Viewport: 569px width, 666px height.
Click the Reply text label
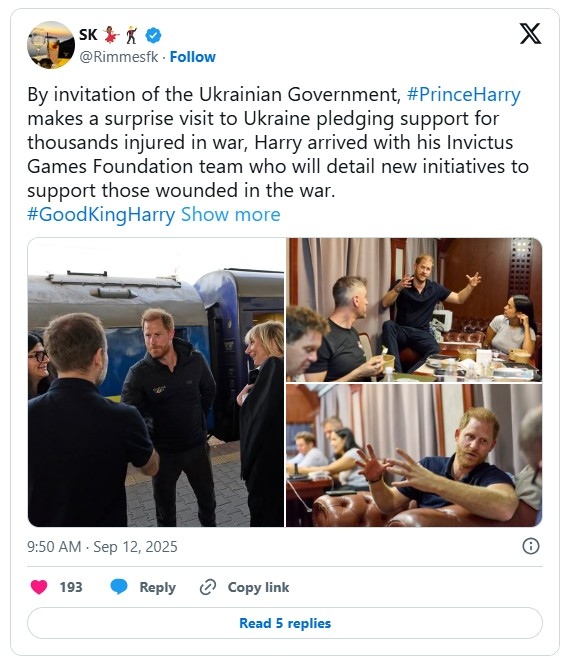click(158, 587)
